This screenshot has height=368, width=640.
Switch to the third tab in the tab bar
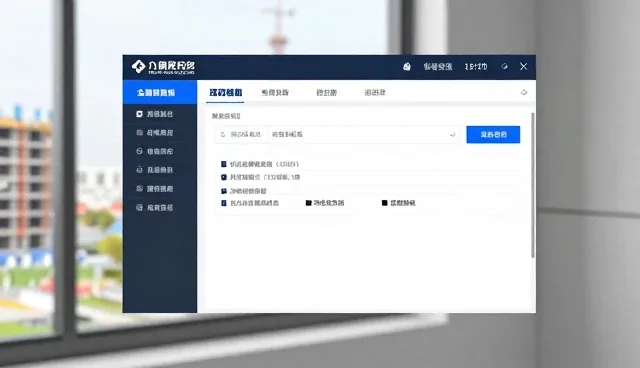pyautogui.click(x=327, y=93)
